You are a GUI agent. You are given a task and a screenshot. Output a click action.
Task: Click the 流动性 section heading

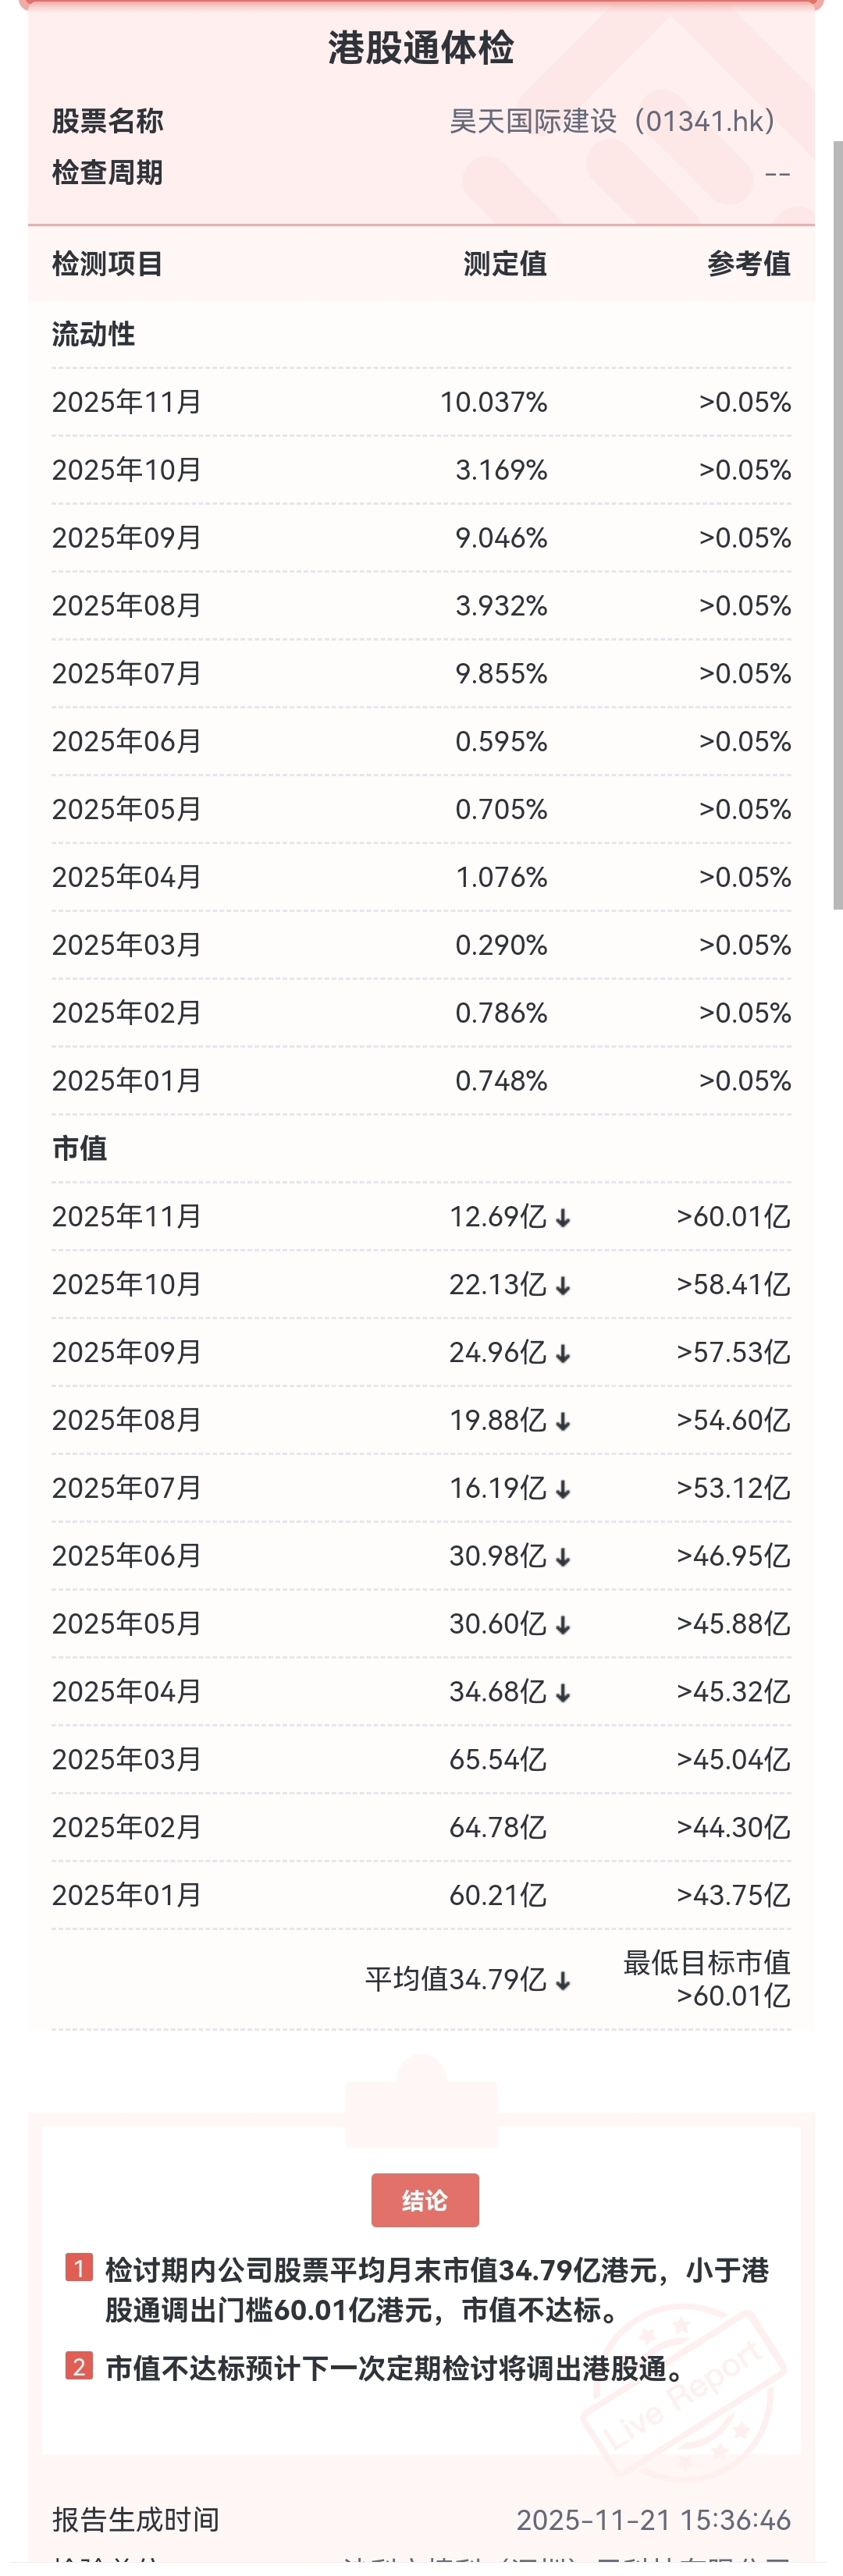94,334
